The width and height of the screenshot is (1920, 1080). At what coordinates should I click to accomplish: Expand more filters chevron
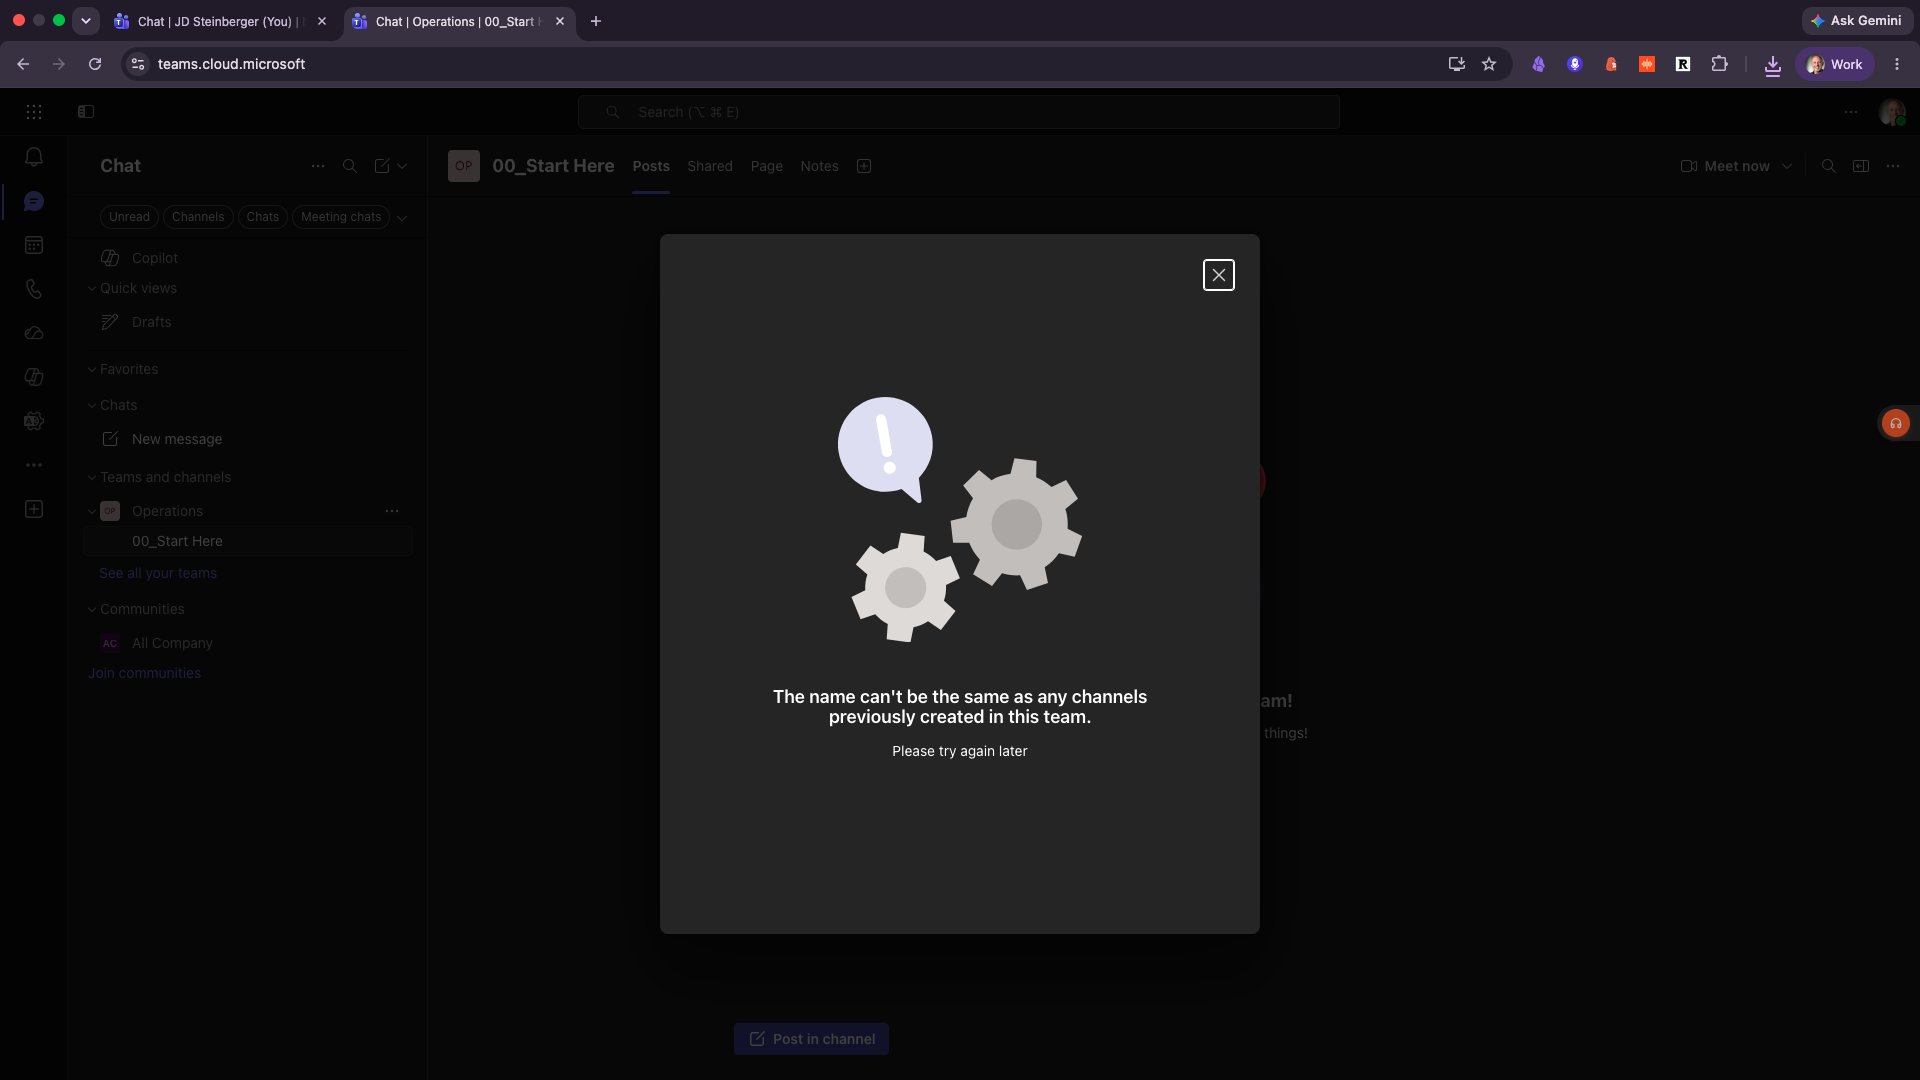[402, 218]
